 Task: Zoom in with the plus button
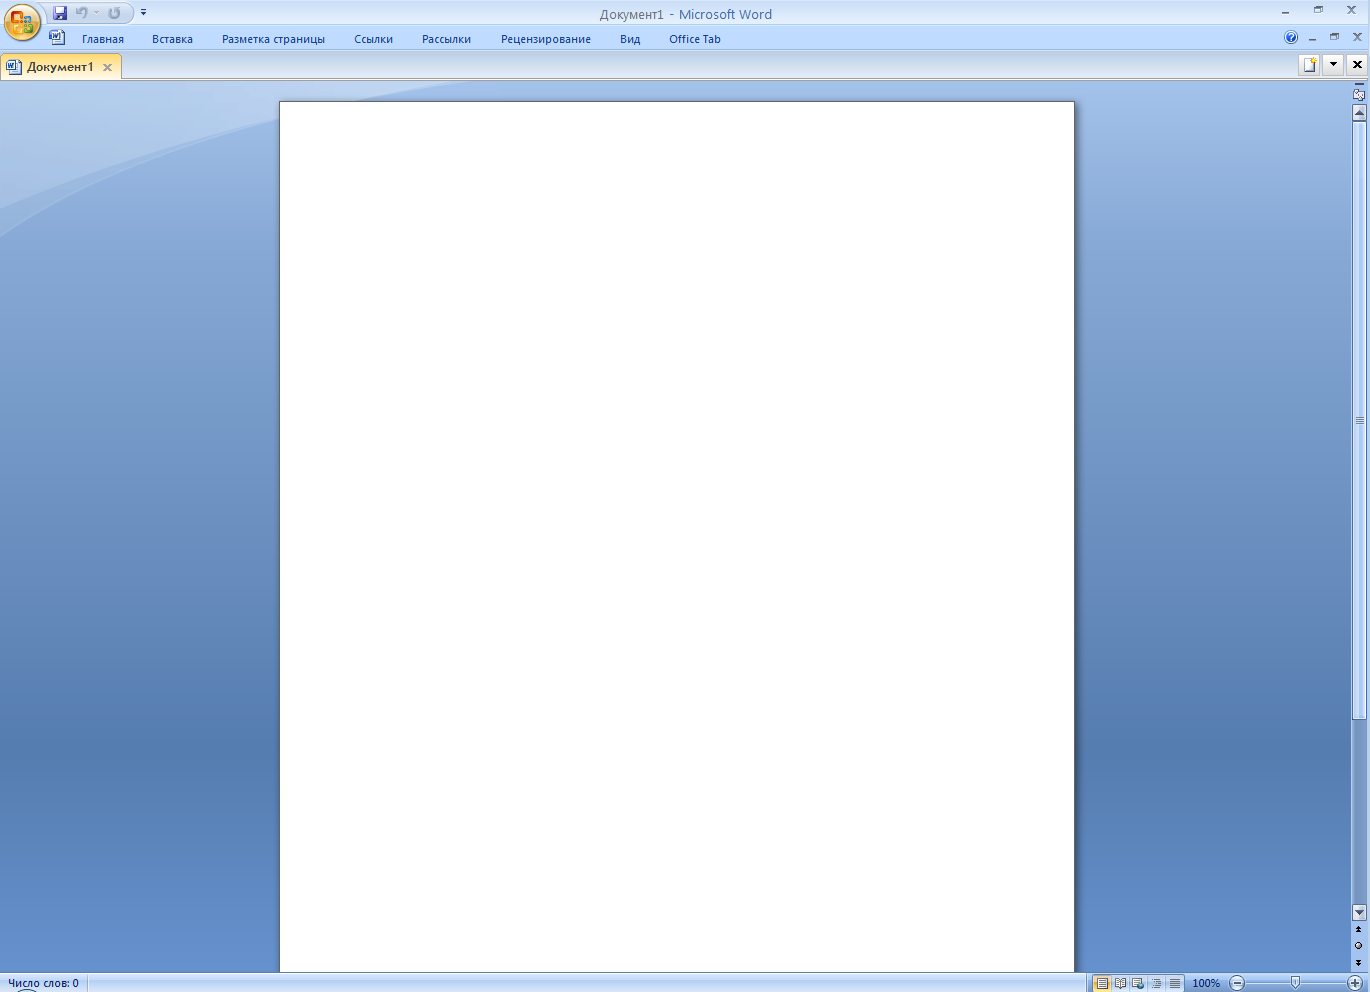tap(1355, 983)
